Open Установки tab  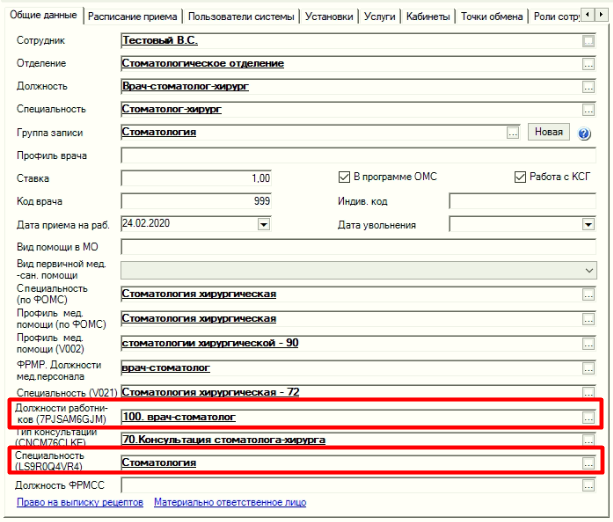[x=329, y=16]
